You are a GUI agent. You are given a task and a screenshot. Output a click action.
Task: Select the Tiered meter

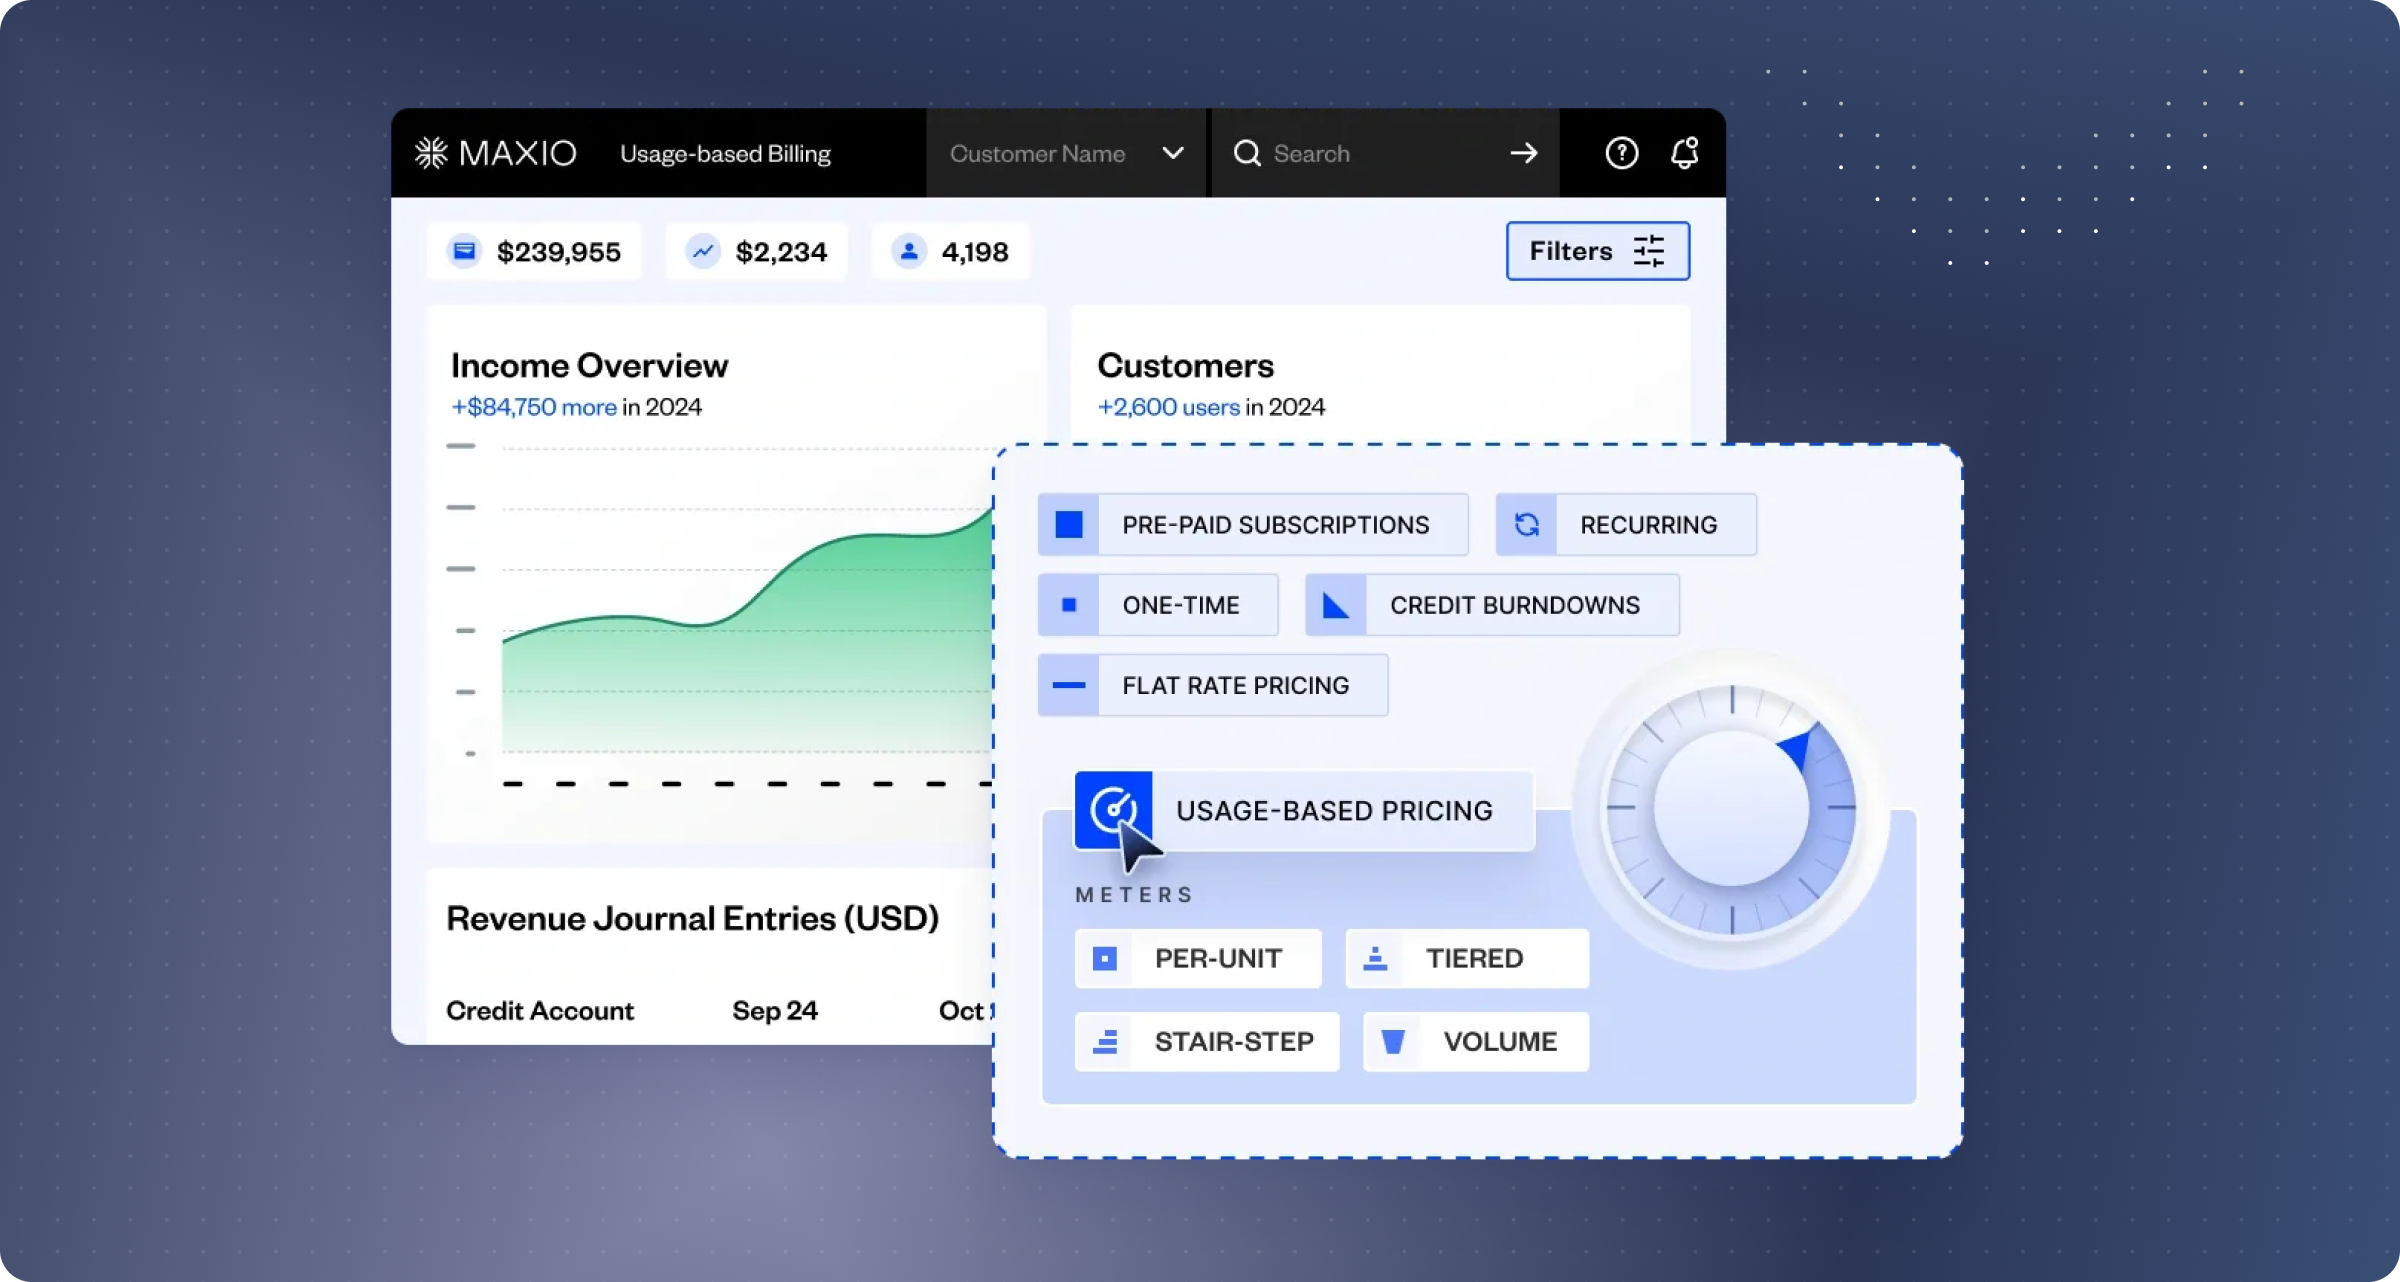[1467, 958]
